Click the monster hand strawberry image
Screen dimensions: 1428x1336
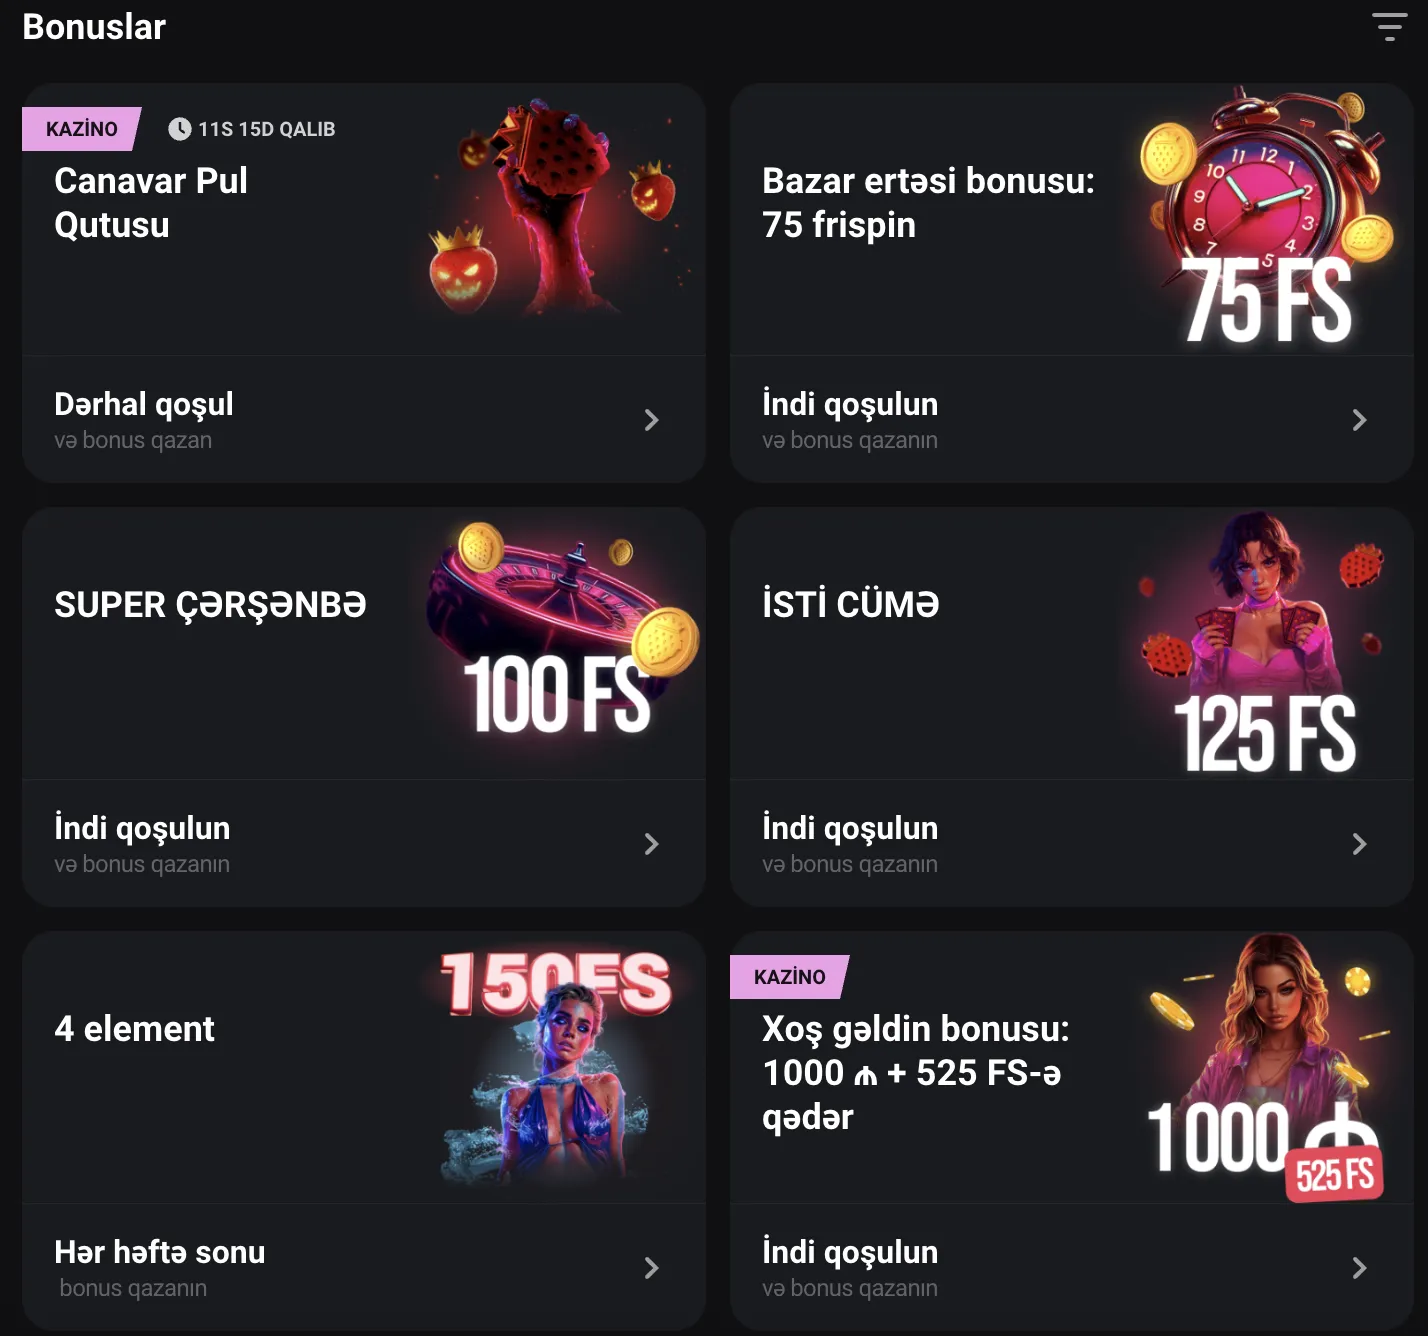click(x=556, y=208)
